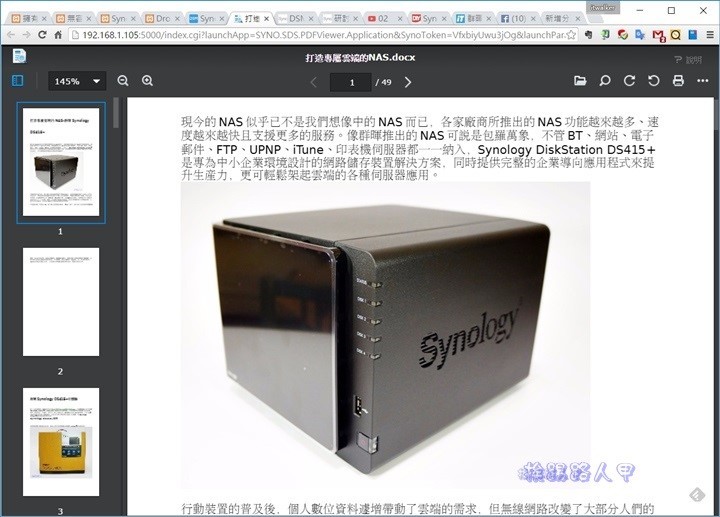Click the browser back button

(11, 35)
